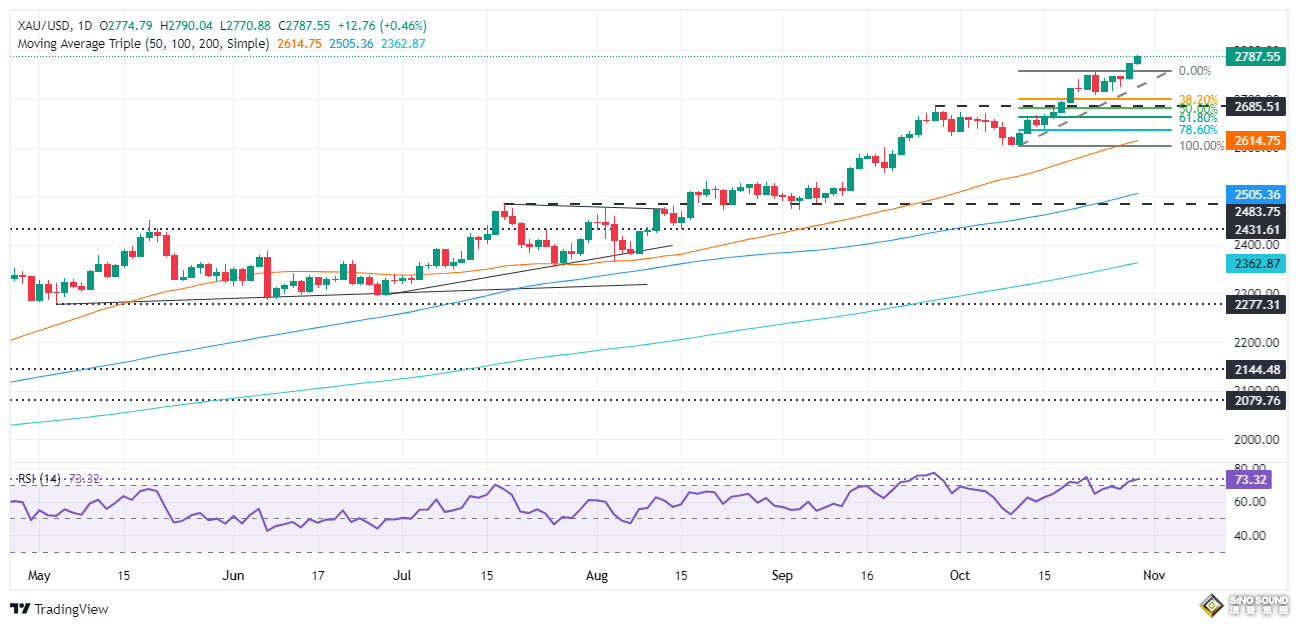Select the Fibonacci 0.00% level label
Screen dimensions: 1298x627
[1195, 71]
